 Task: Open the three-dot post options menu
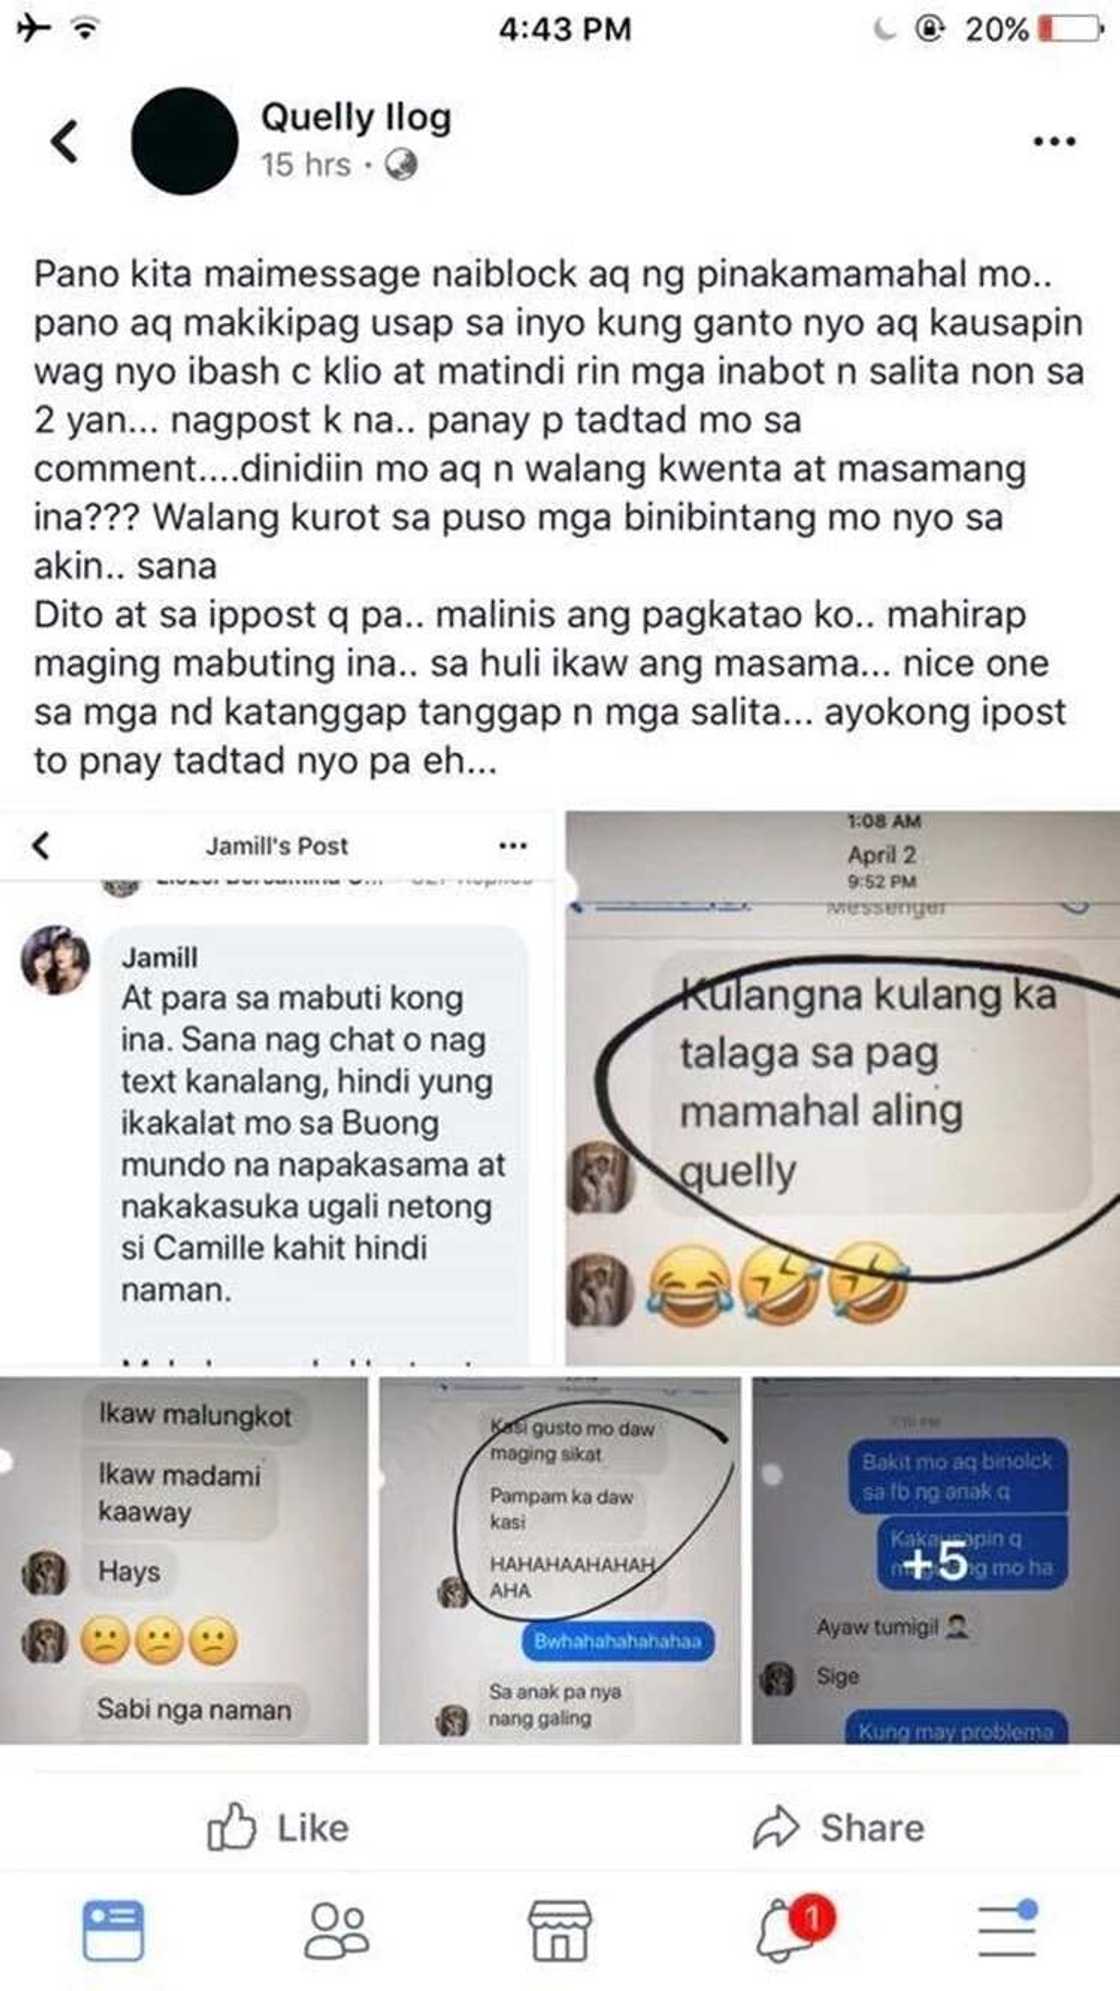1054,142
